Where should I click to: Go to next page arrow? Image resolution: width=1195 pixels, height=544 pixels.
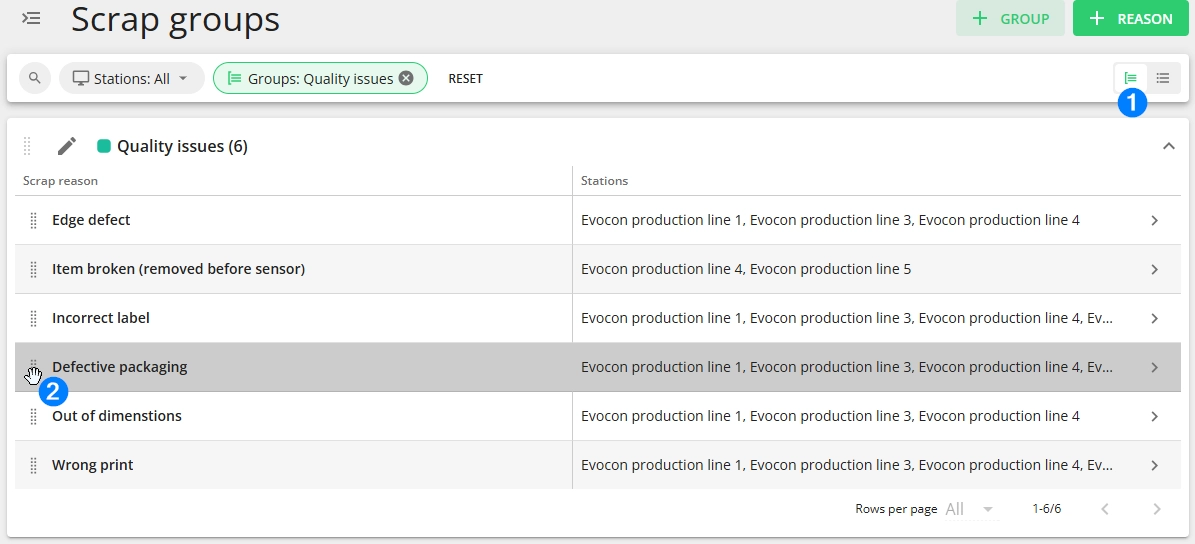tap(1156, 509)
